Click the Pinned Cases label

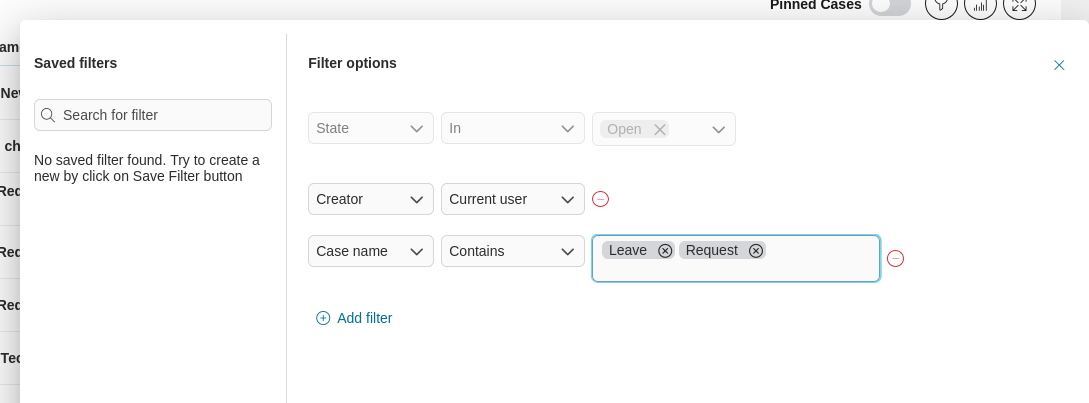(x=815, y=6)
